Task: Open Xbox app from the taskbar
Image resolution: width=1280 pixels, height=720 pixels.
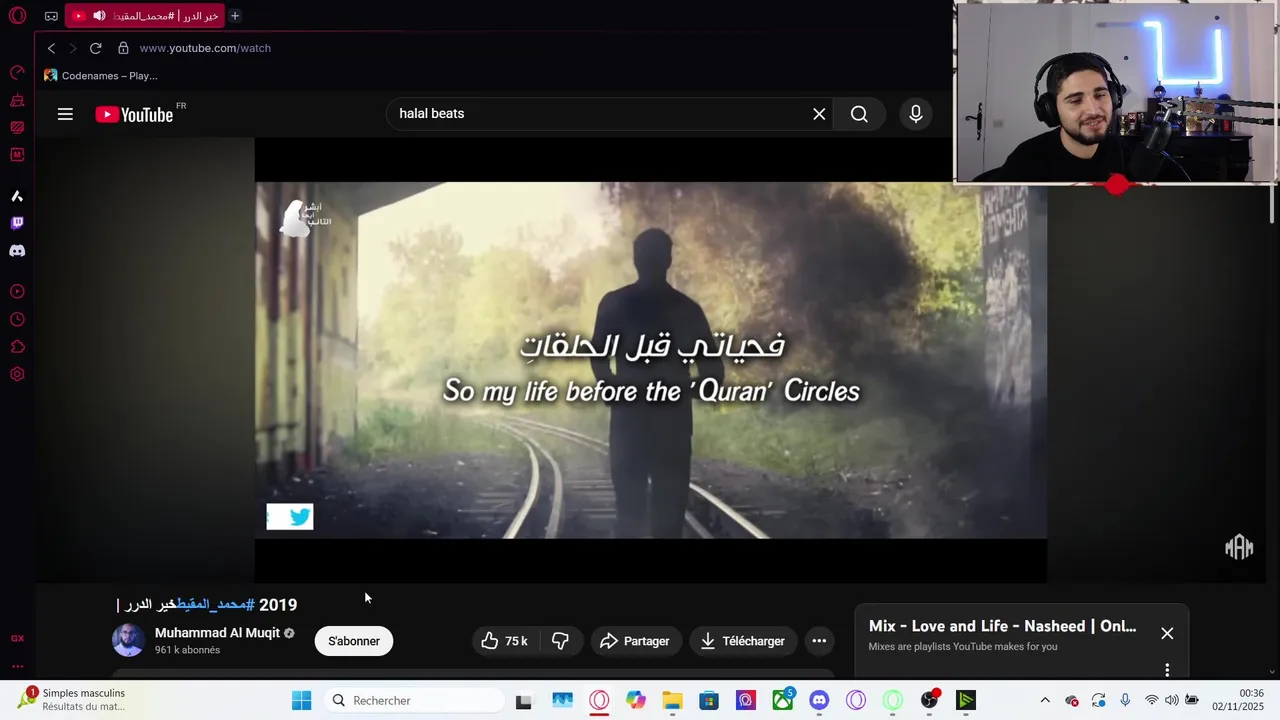Action: pyautogui.click(x=783, y=700)
